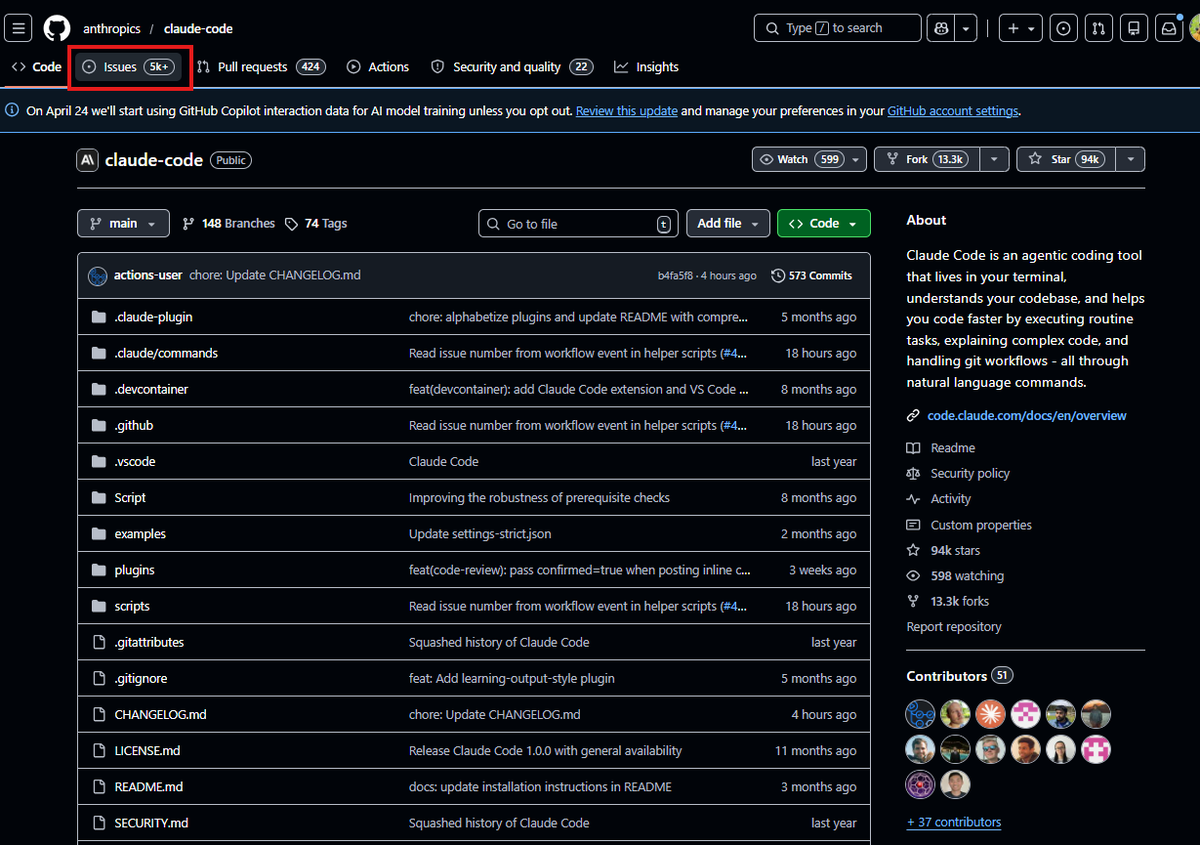The height and width of the screenshot is (845, 1200).
Task: Go to the GitHub home logo
Action: pyautogui.click(x=57, y=28)
